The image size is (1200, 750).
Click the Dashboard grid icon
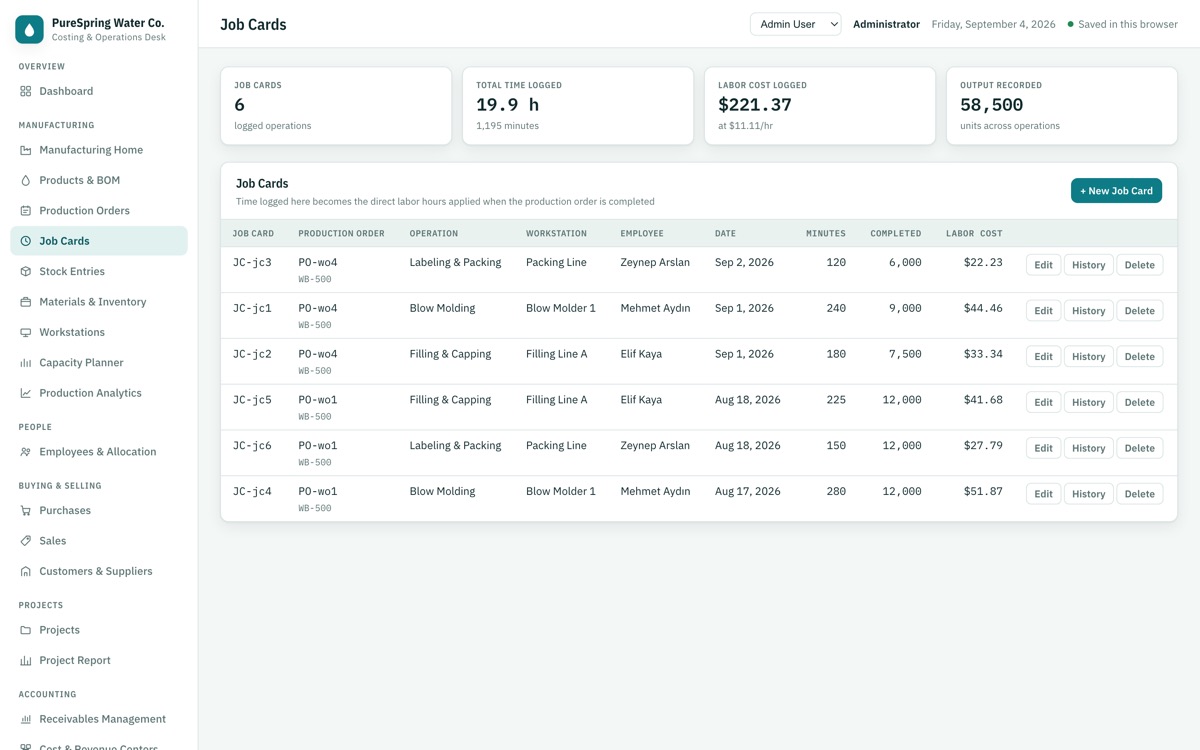tap(26, 91)
